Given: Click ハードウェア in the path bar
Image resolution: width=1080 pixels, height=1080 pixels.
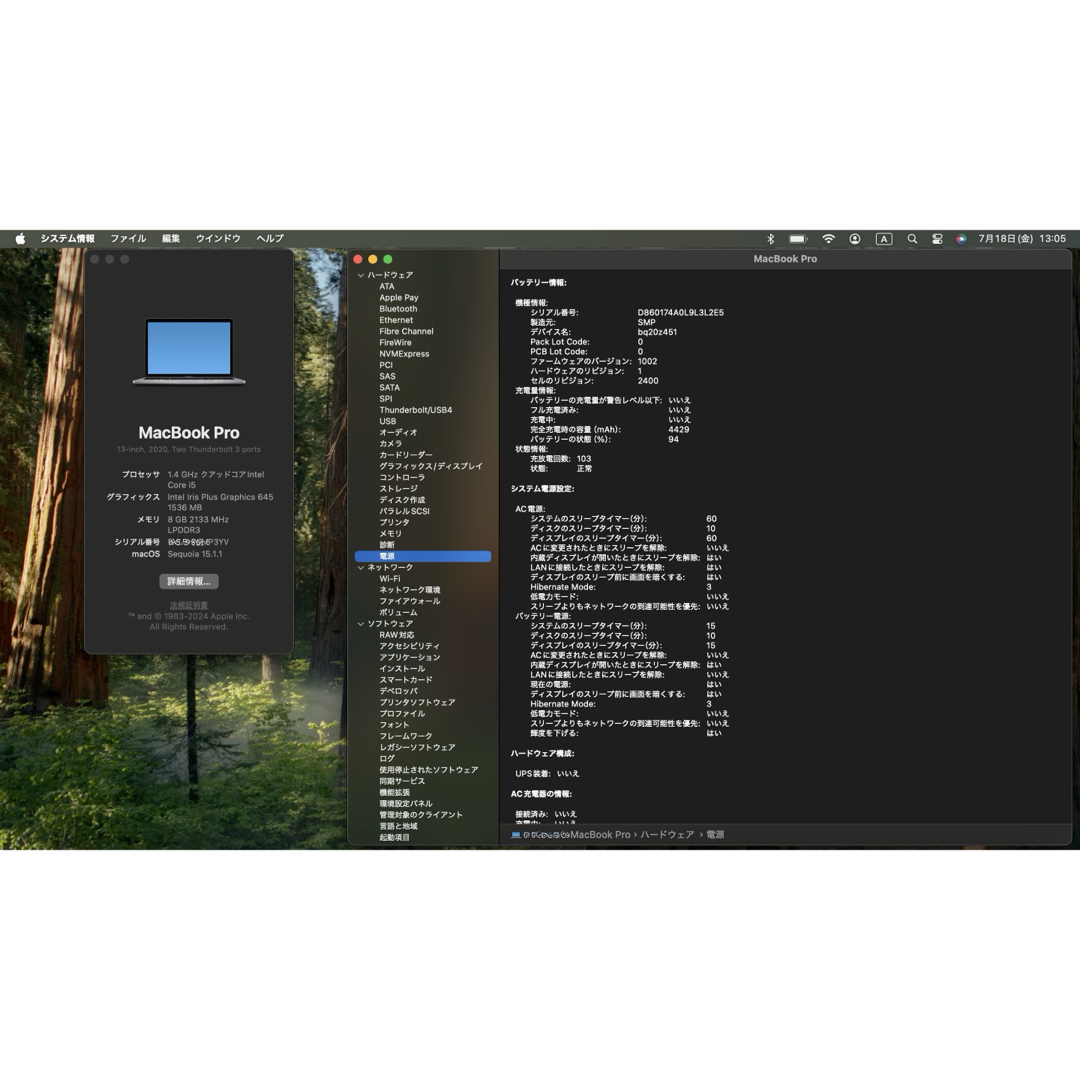Looking at the screenshot, I should pyautogui.click(x=667, y=834).
